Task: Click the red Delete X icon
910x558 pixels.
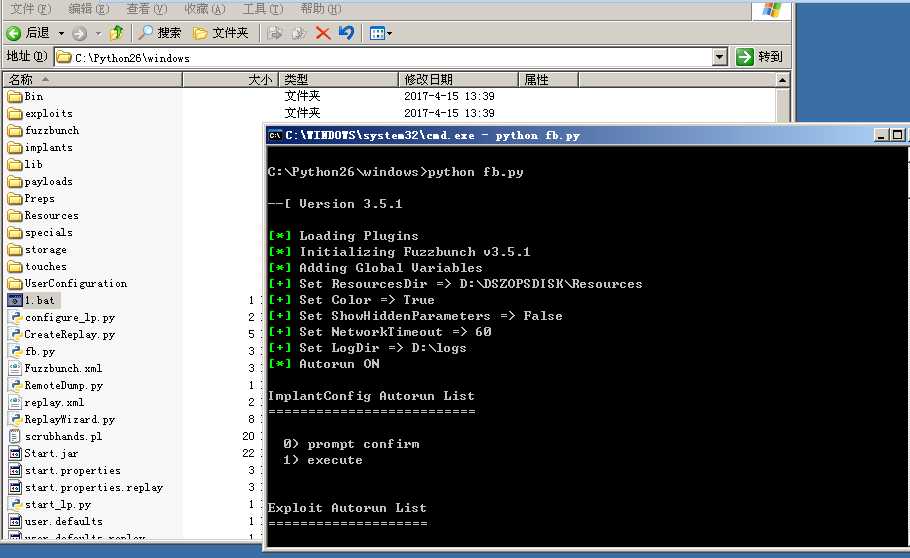Action: pos(323,33)
